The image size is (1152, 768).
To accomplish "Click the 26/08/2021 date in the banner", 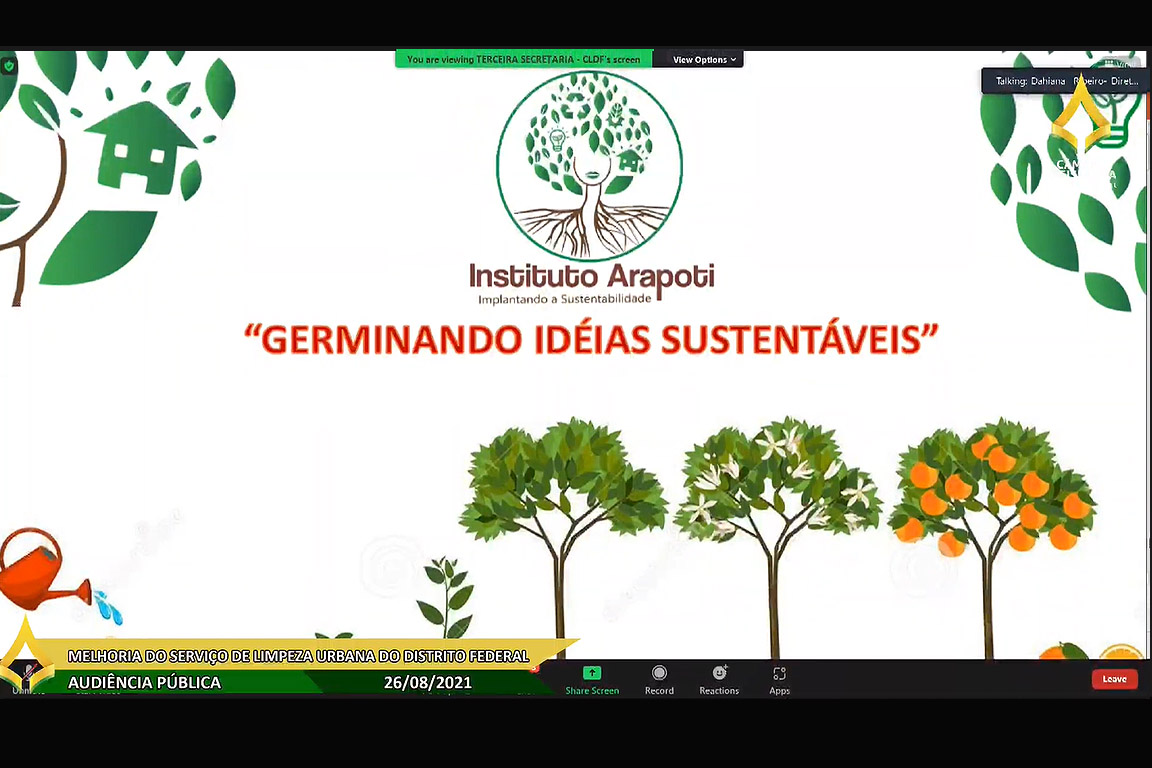I will pos(427,683).
